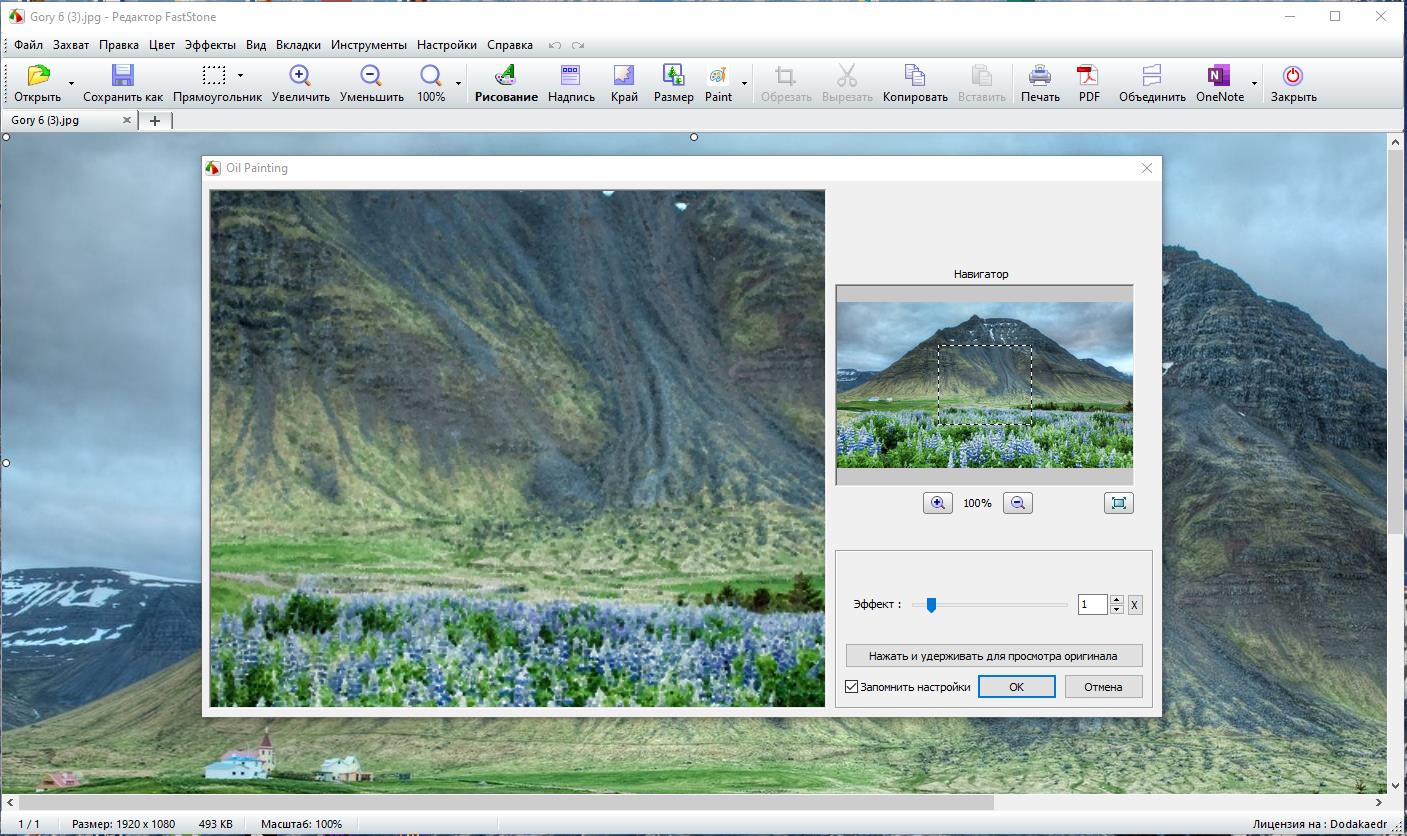Open the Эффекты menu

point(210,45)
